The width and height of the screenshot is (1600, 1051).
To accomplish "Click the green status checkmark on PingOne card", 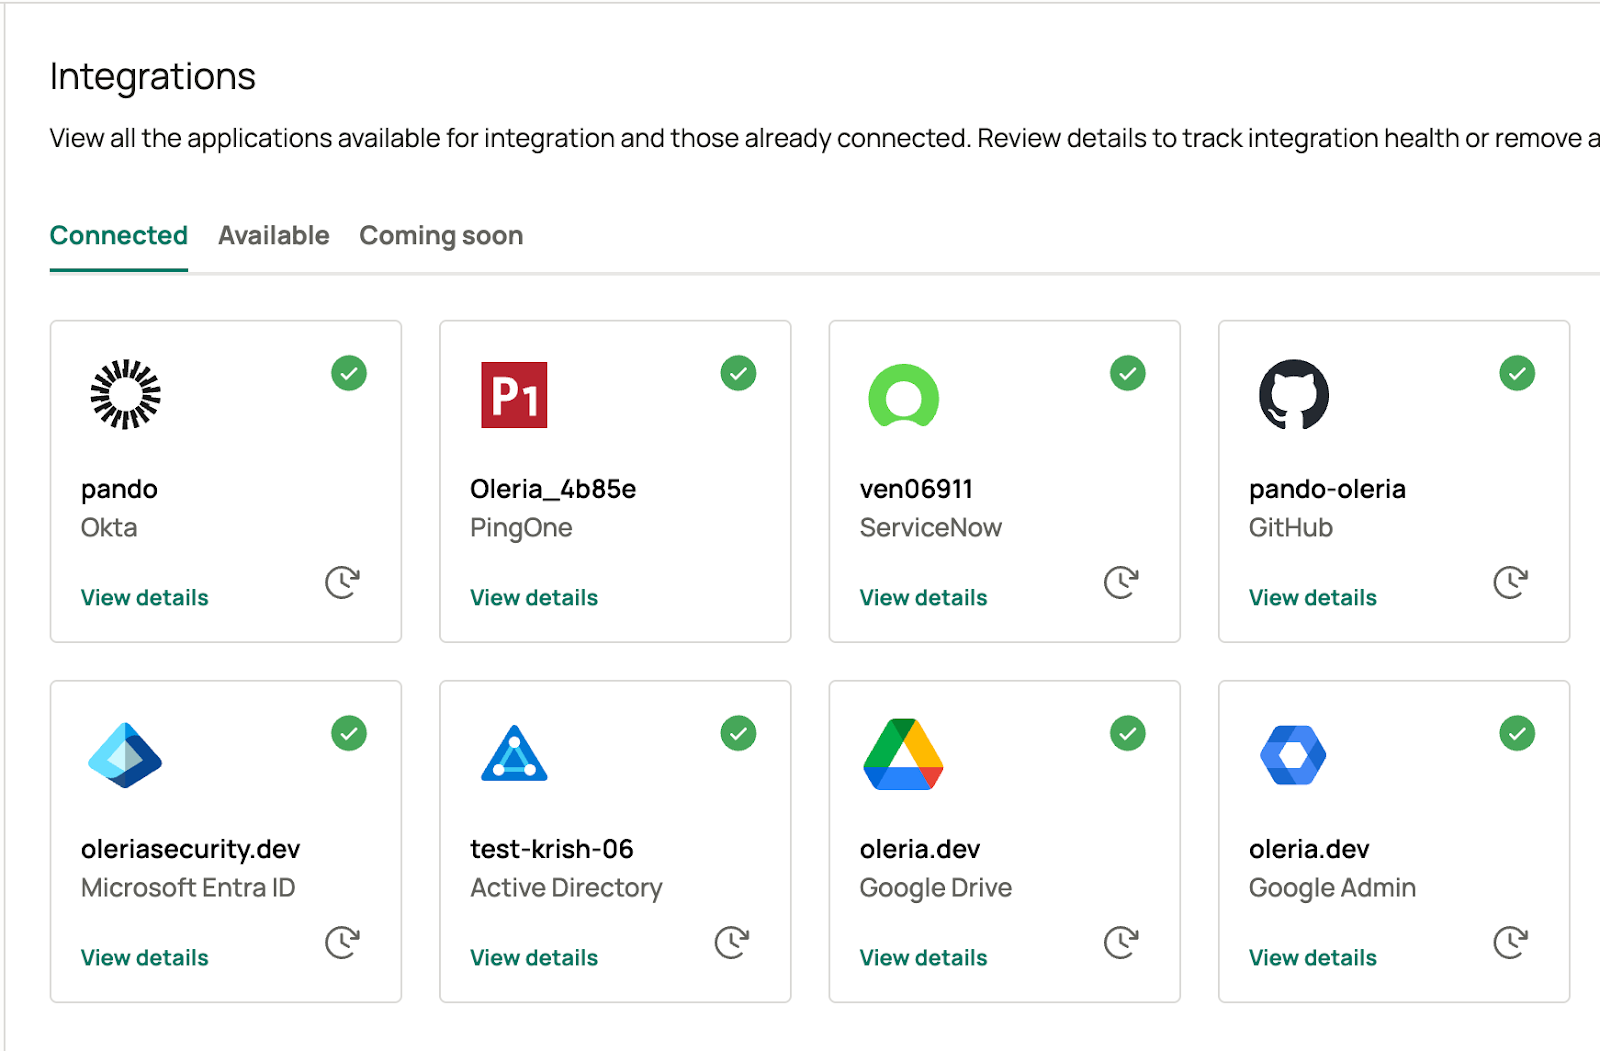I will tap(738, 373).
